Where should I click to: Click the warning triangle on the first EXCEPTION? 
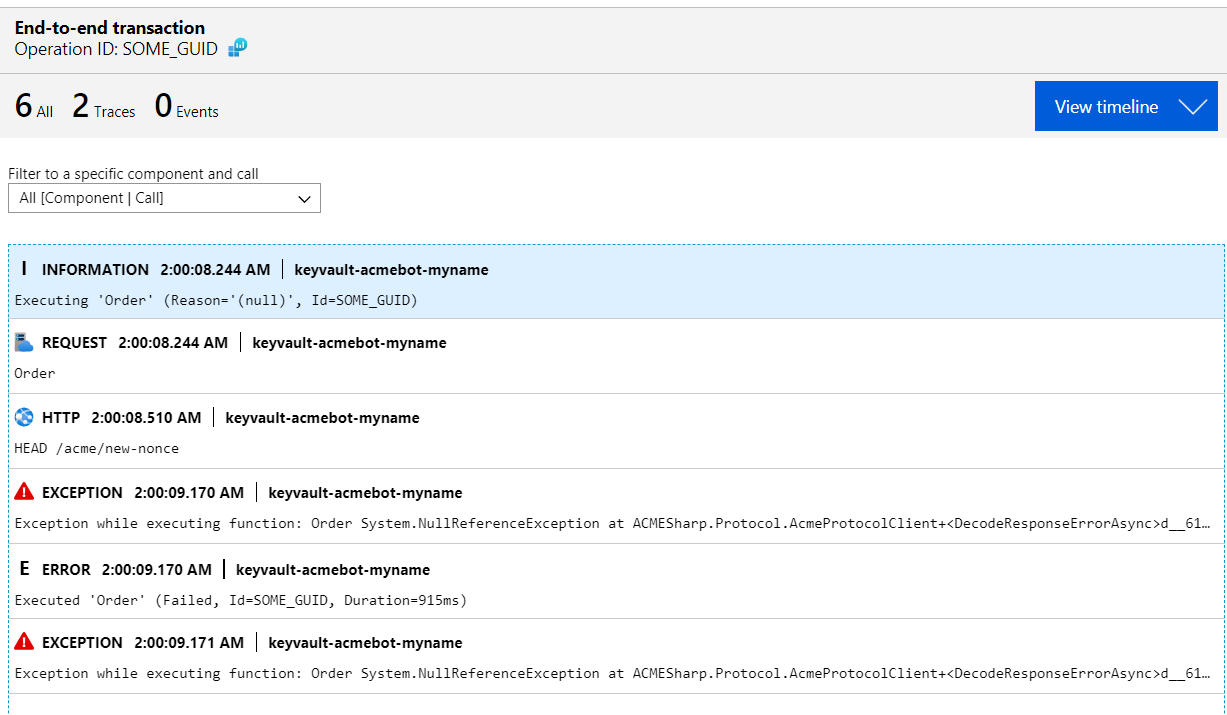click(x=22, y=492)
